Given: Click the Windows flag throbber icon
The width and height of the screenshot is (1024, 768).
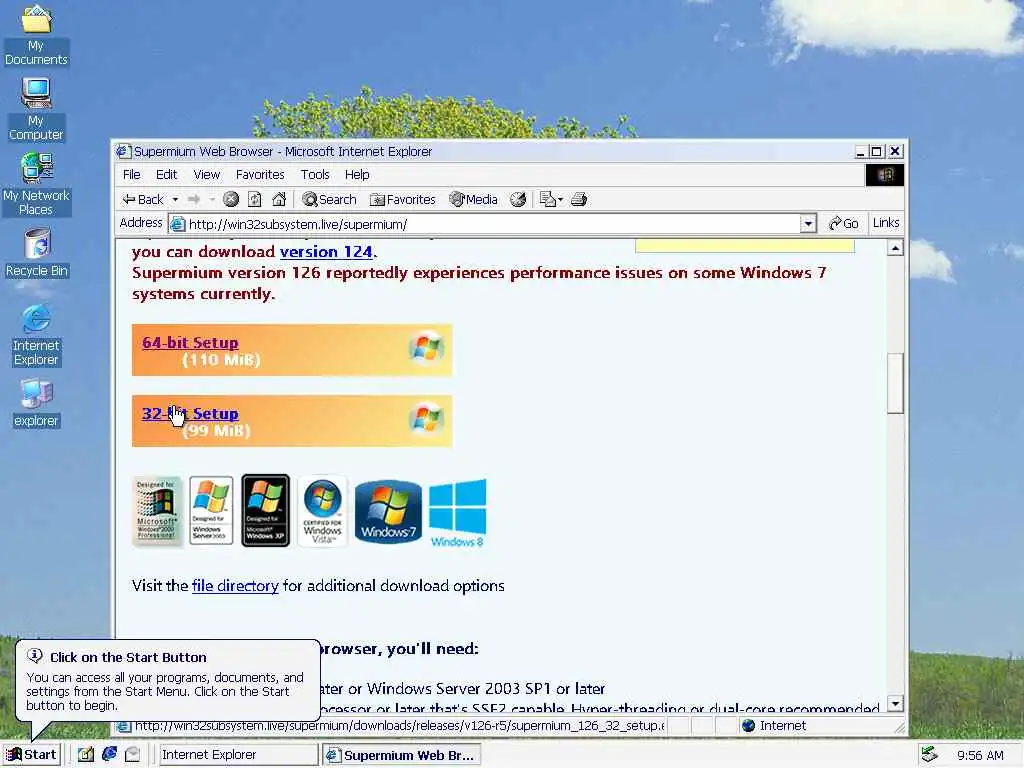Looking at the screenshot, I should tap(885, 175).
